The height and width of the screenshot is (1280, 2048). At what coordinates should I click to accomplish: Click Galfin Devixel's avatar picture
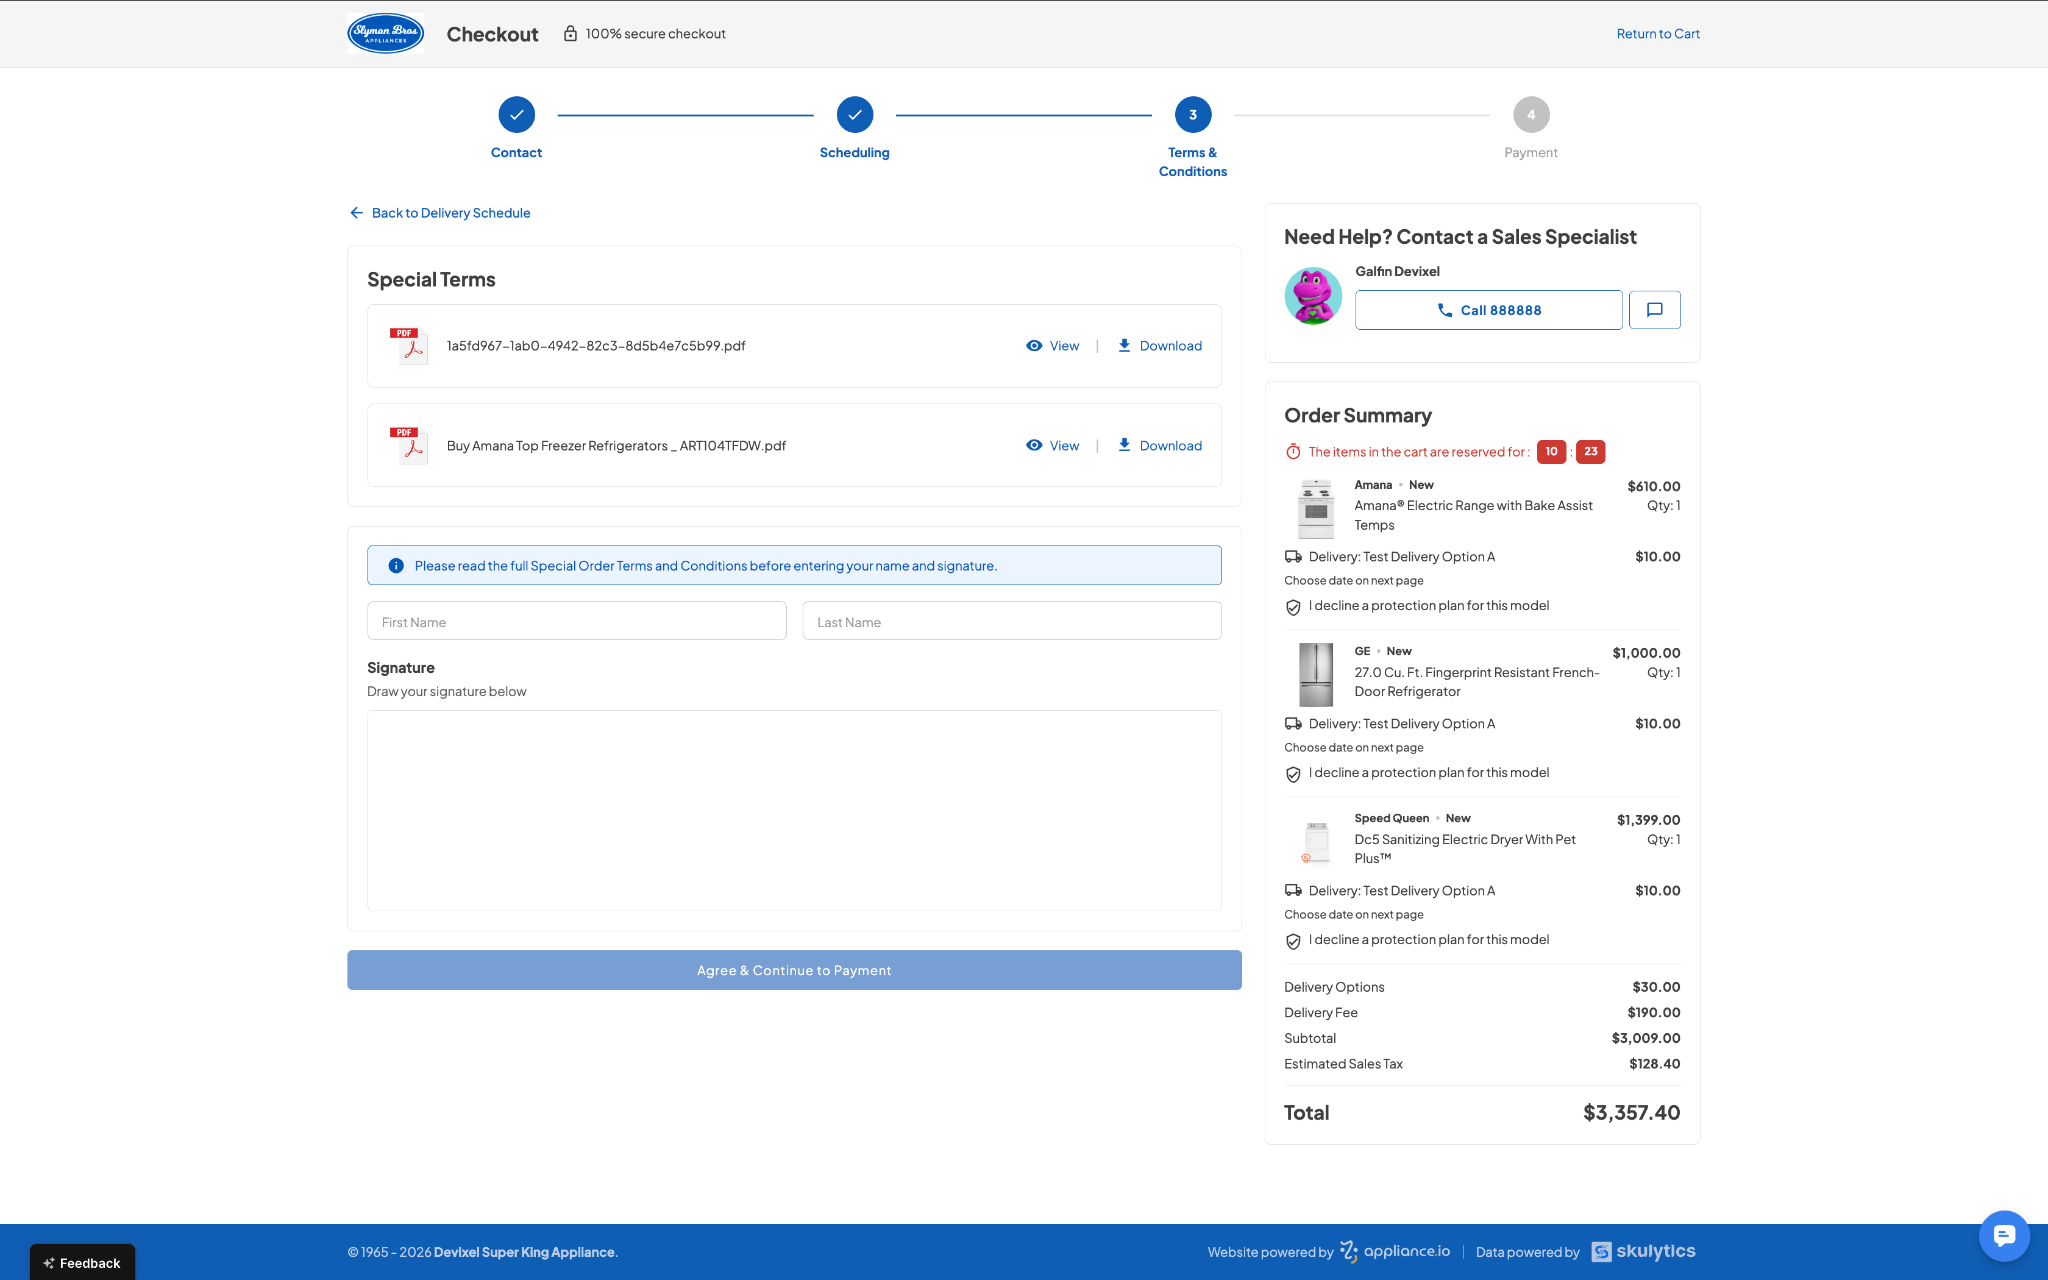click(1313, 296)
